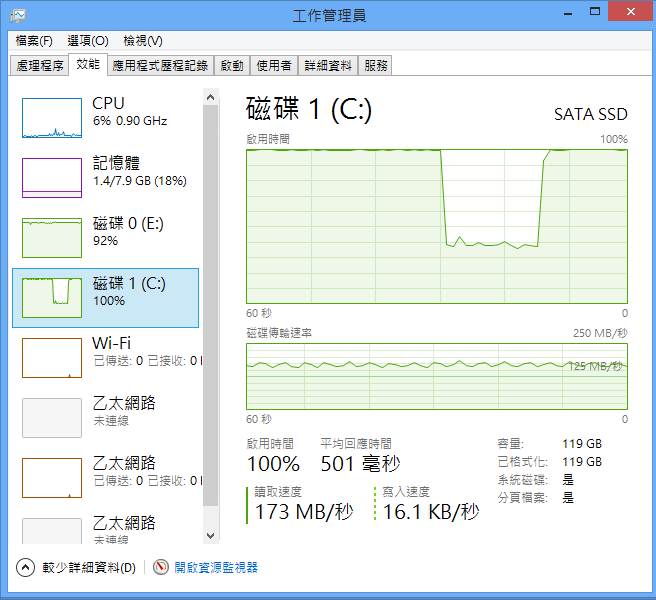Switch to the 服務 tab
The width and height of the screenshot is (656, 600).
tap(376, 66)
